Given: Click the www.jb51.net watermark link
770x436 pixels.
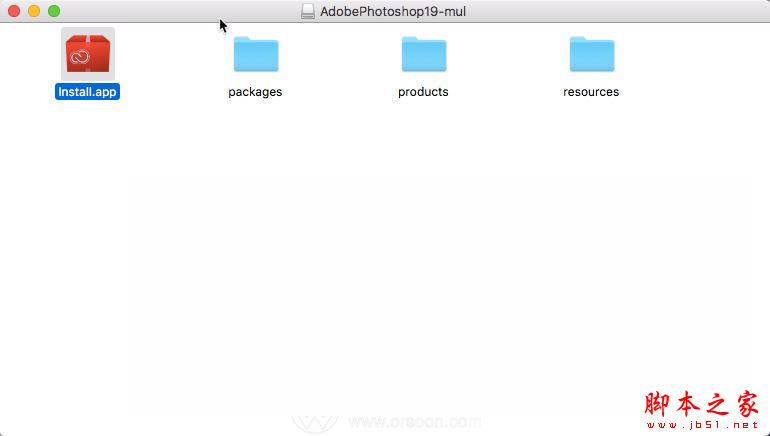Looking at the screenshot, I should coord(702,425).
